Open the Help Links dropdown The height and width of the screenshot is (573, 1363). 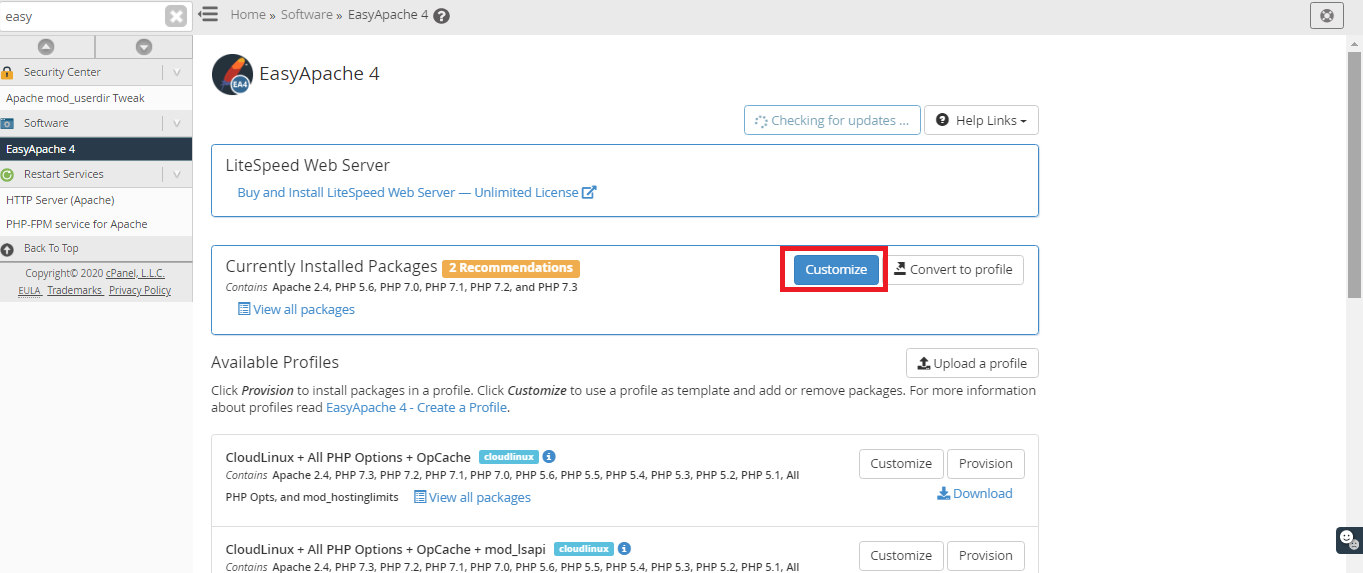(x=981, y=120)
